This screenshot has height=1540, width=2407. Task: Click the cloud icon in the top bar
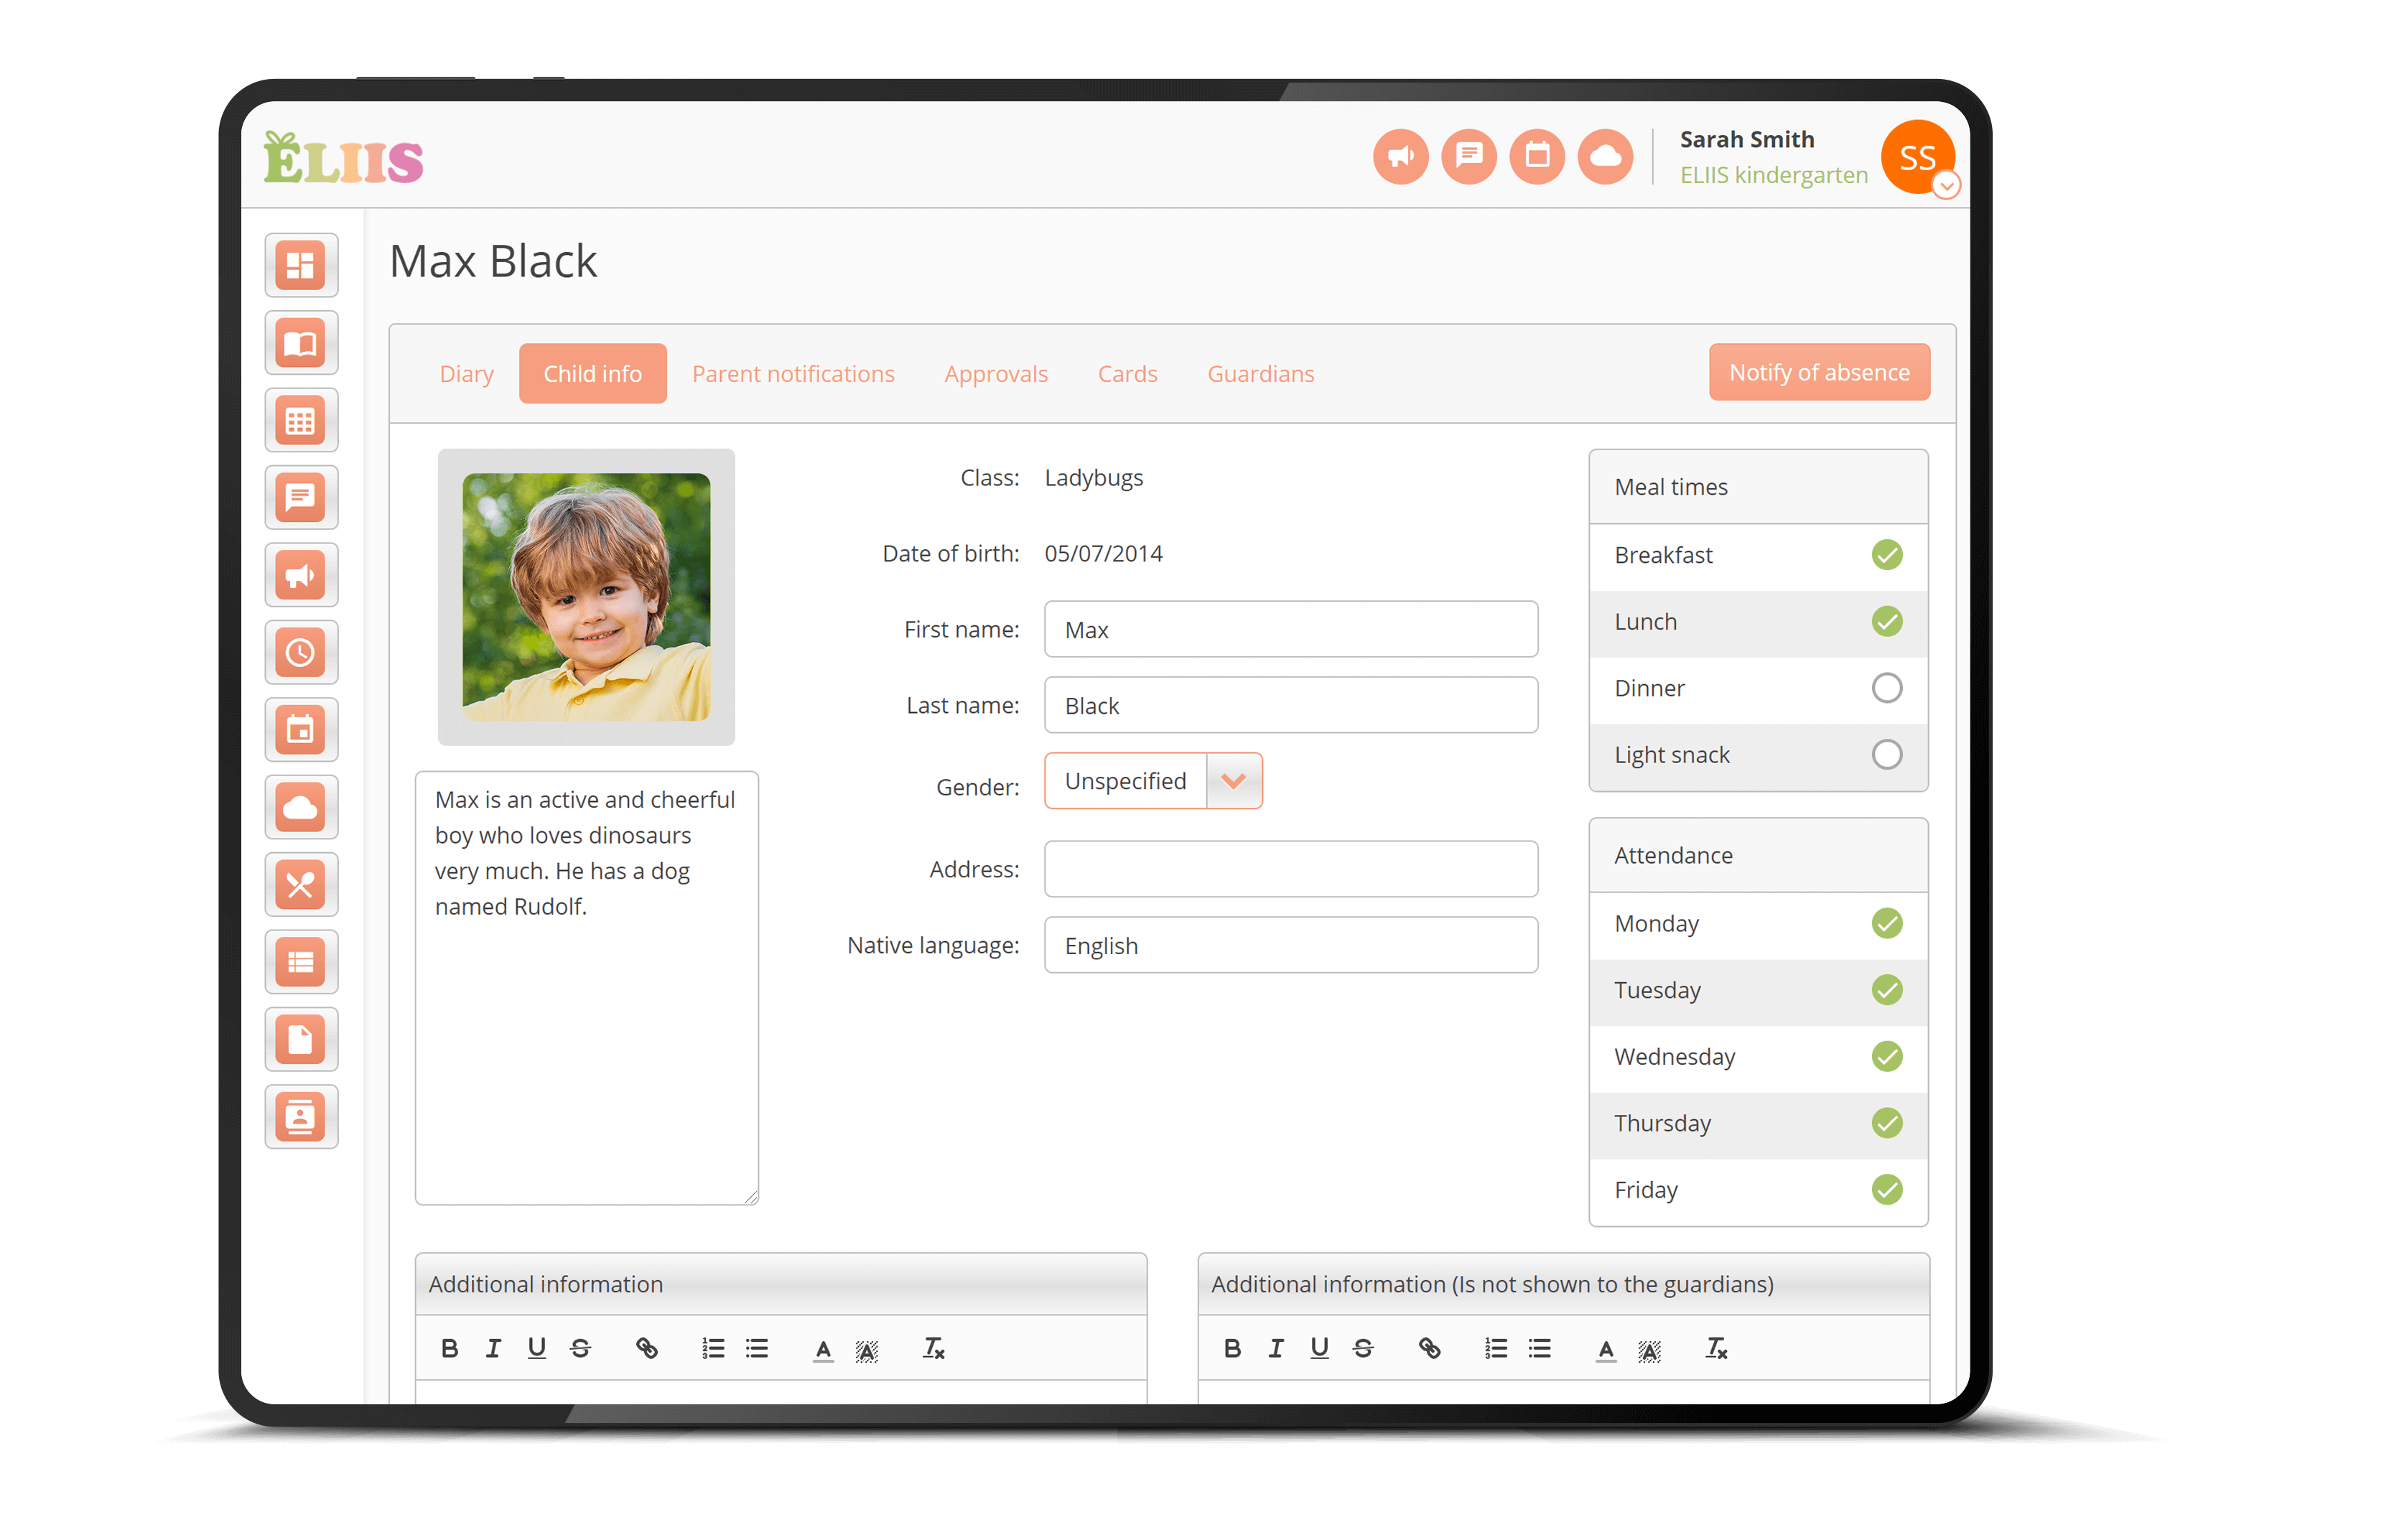[x=1605, y=156]
